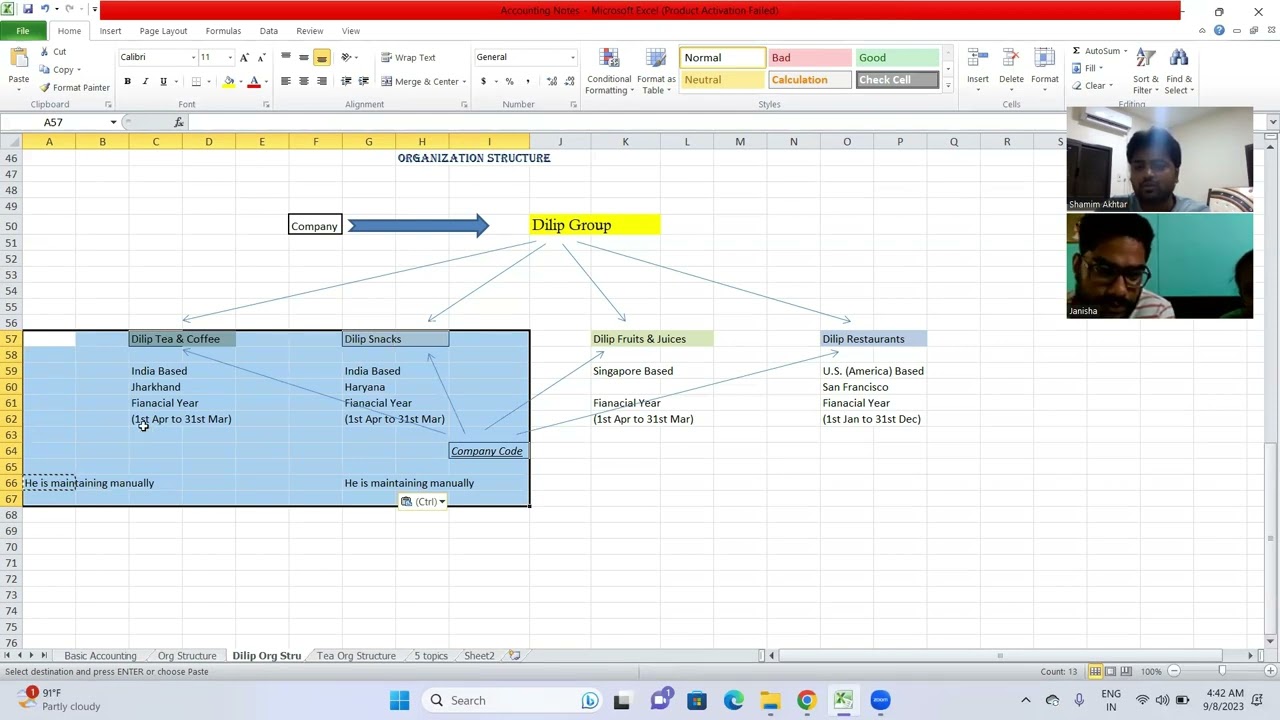Activate the Format Painter brush
This screenshot has height=720, width=1280.
point(74,88)
